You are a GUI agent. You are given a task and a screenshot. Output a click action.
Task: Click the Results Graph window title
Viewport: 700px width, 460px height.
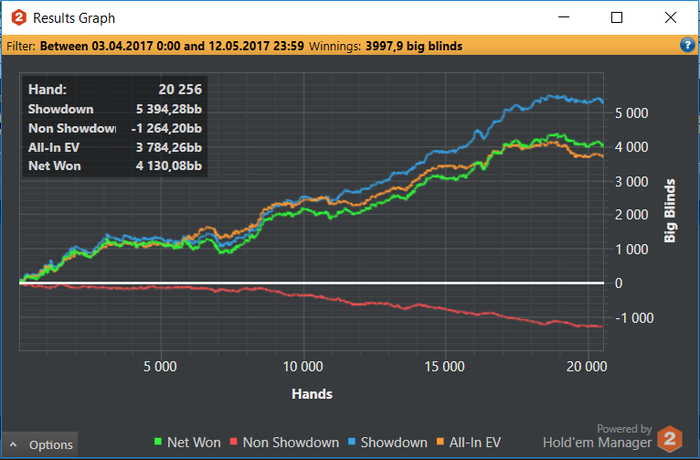tap(74, 18)
